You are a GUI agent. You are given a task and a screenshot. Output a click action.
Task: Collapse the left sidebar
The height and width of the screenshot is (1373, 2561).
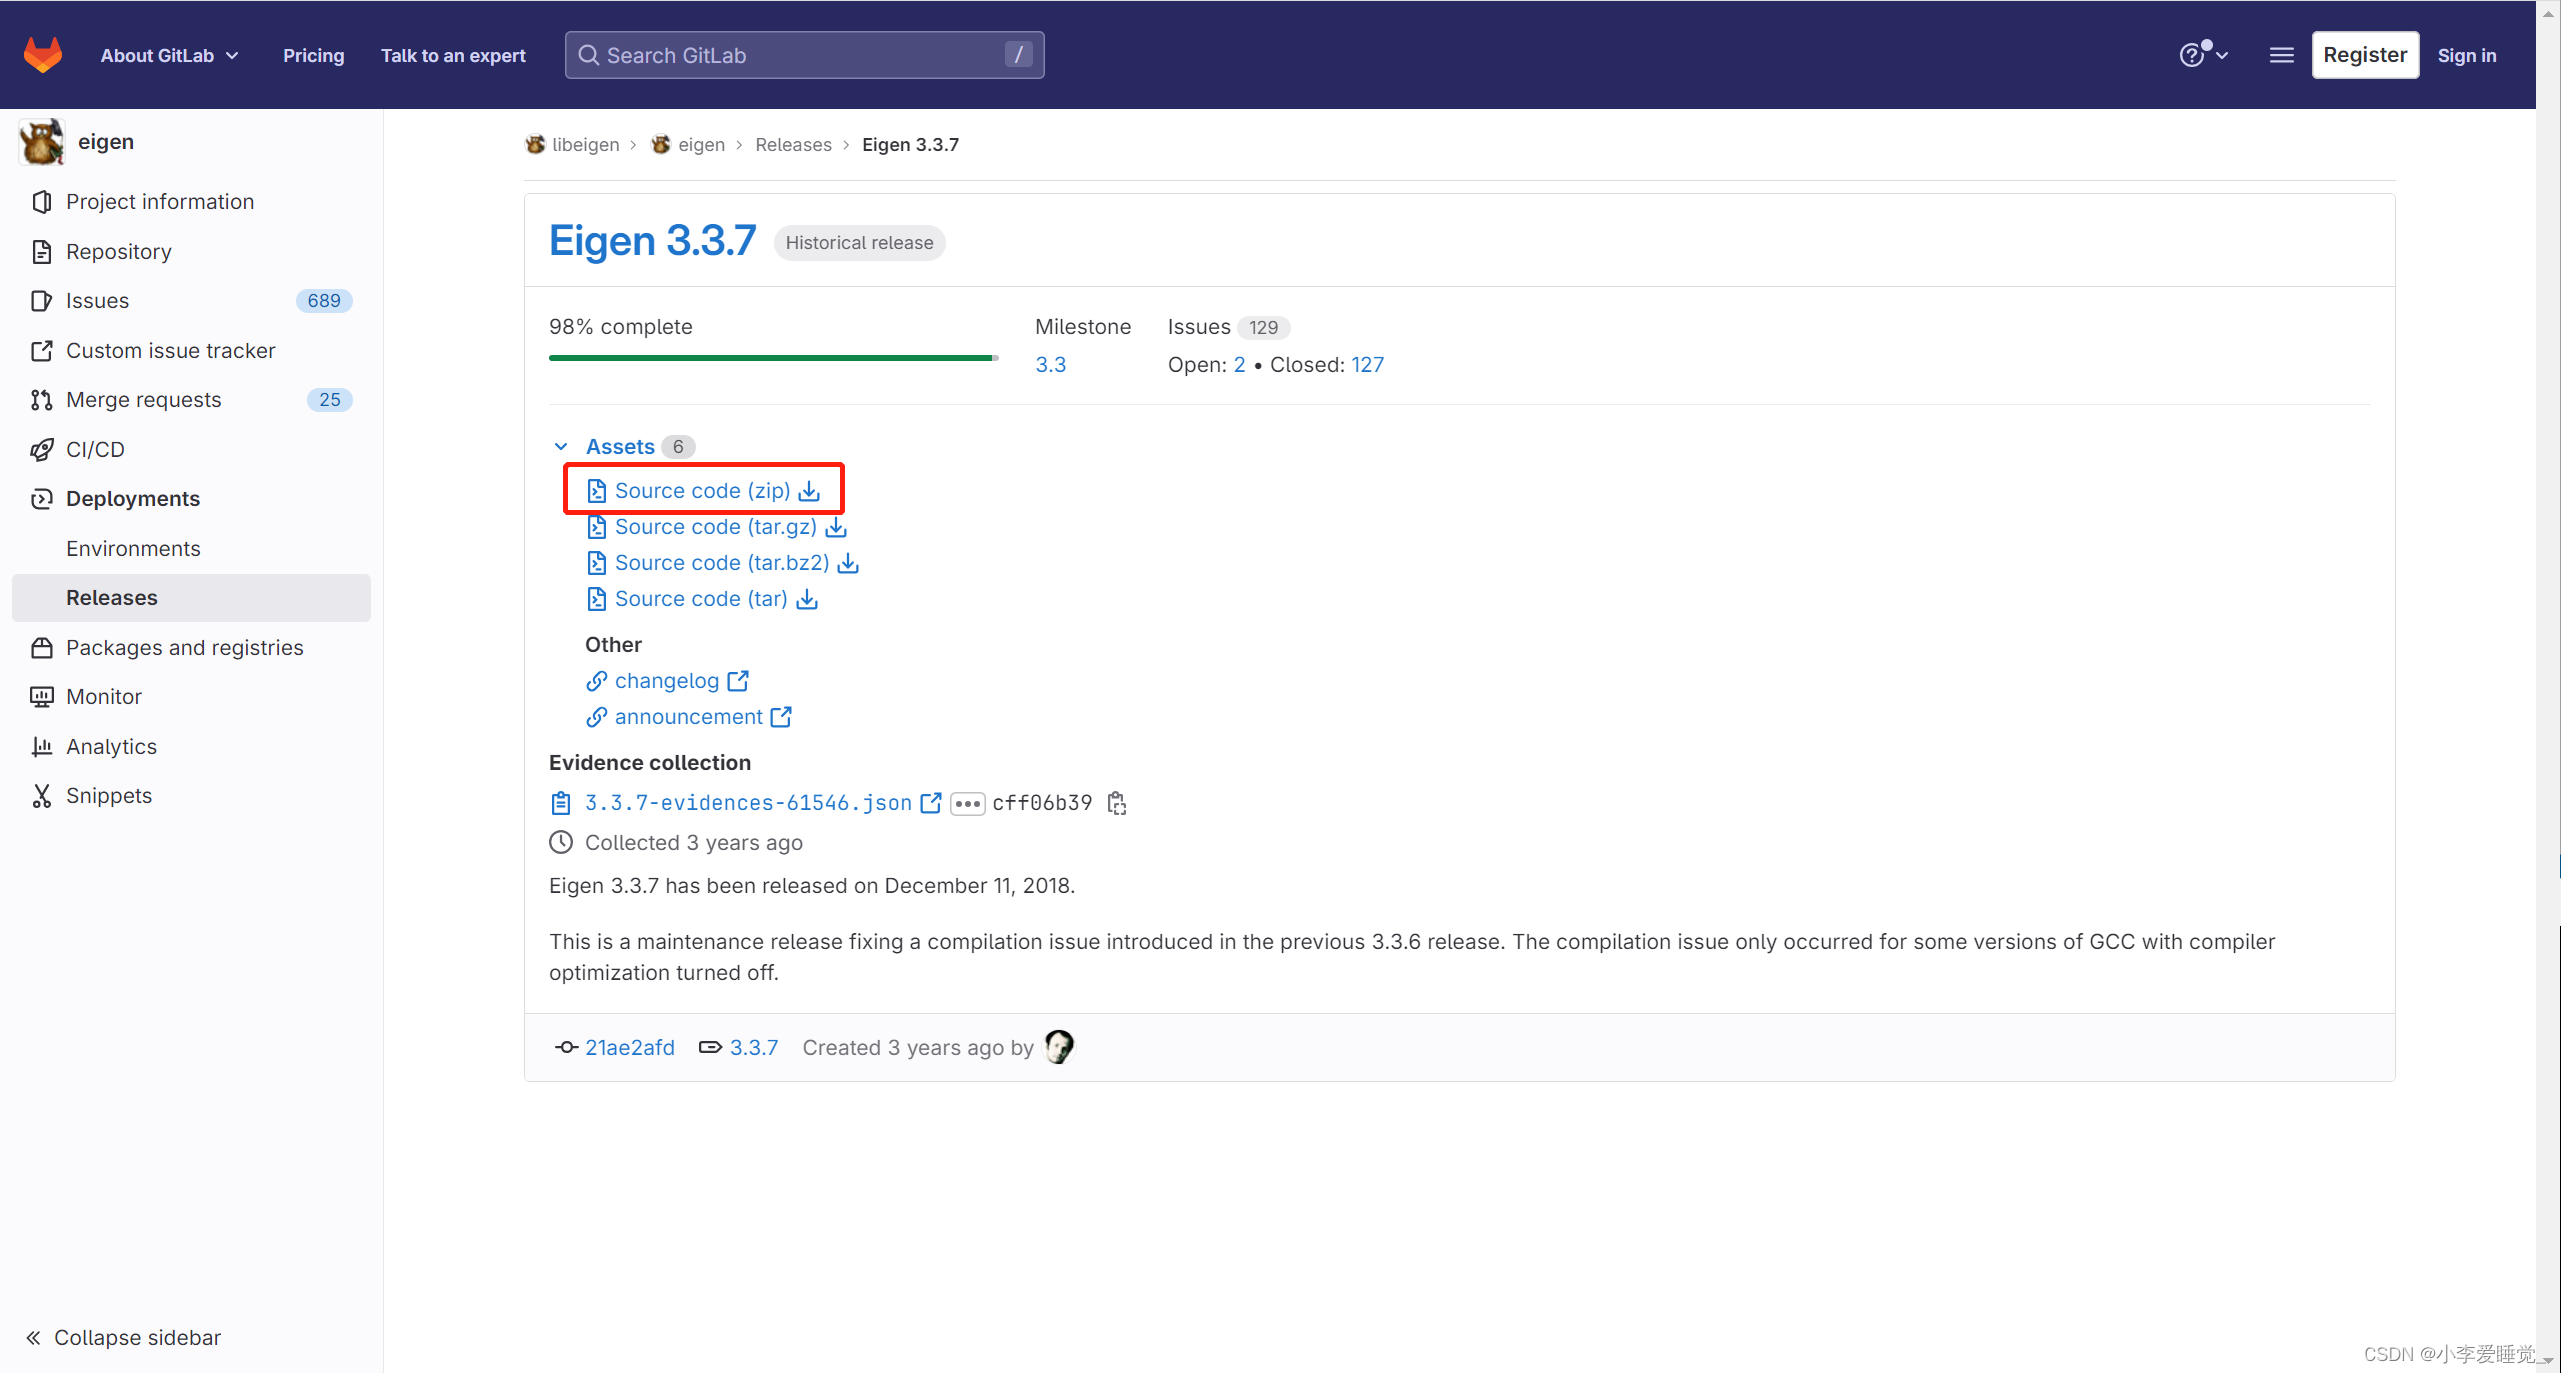tap(123, 1337)
